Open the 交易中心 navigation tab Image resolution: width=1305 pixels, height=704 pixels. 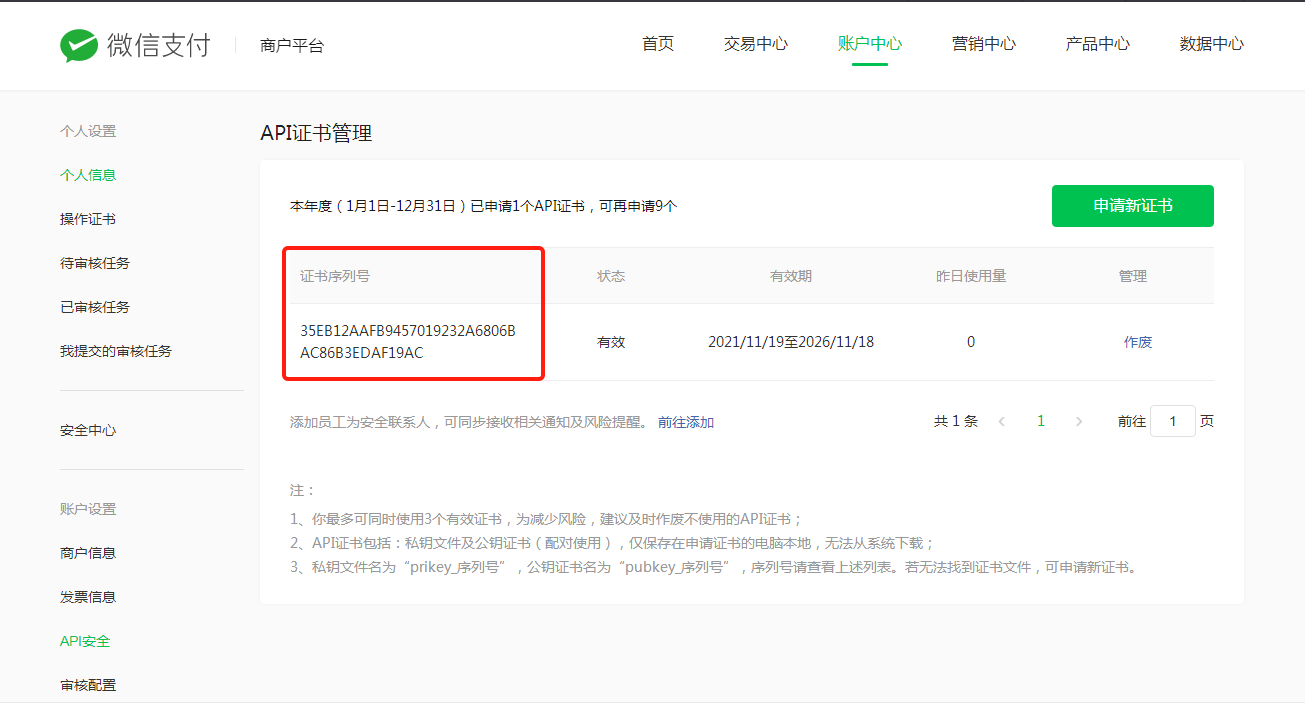756,44
